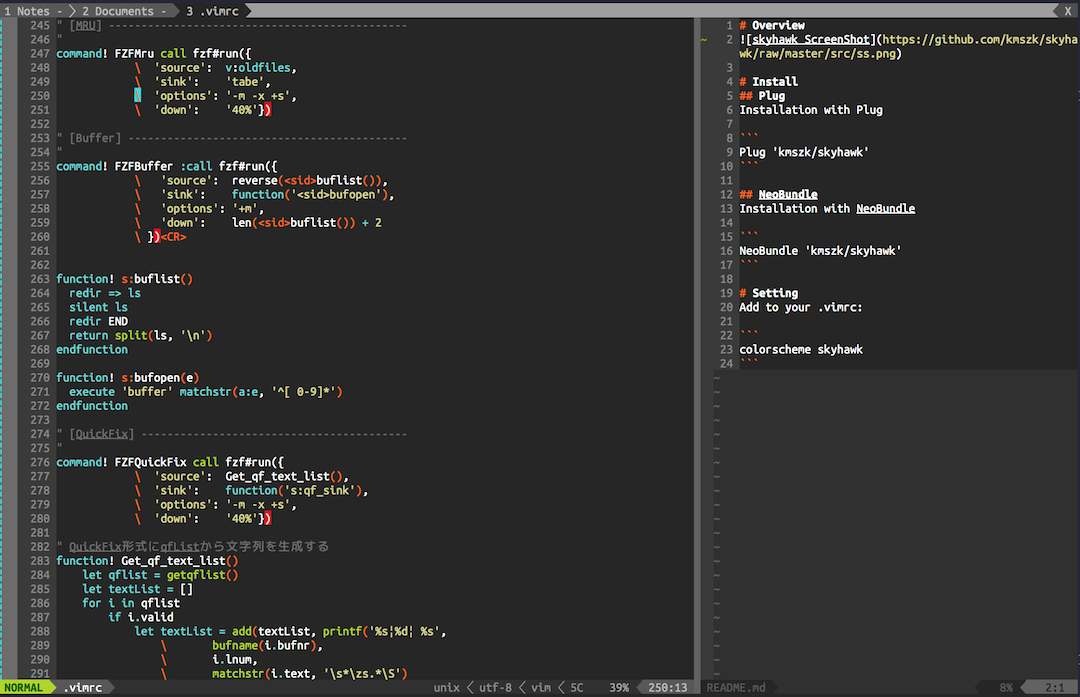Click the vim filetype indicator
This screenshot has width=1080, height=697.
click(x=540, y=688)
